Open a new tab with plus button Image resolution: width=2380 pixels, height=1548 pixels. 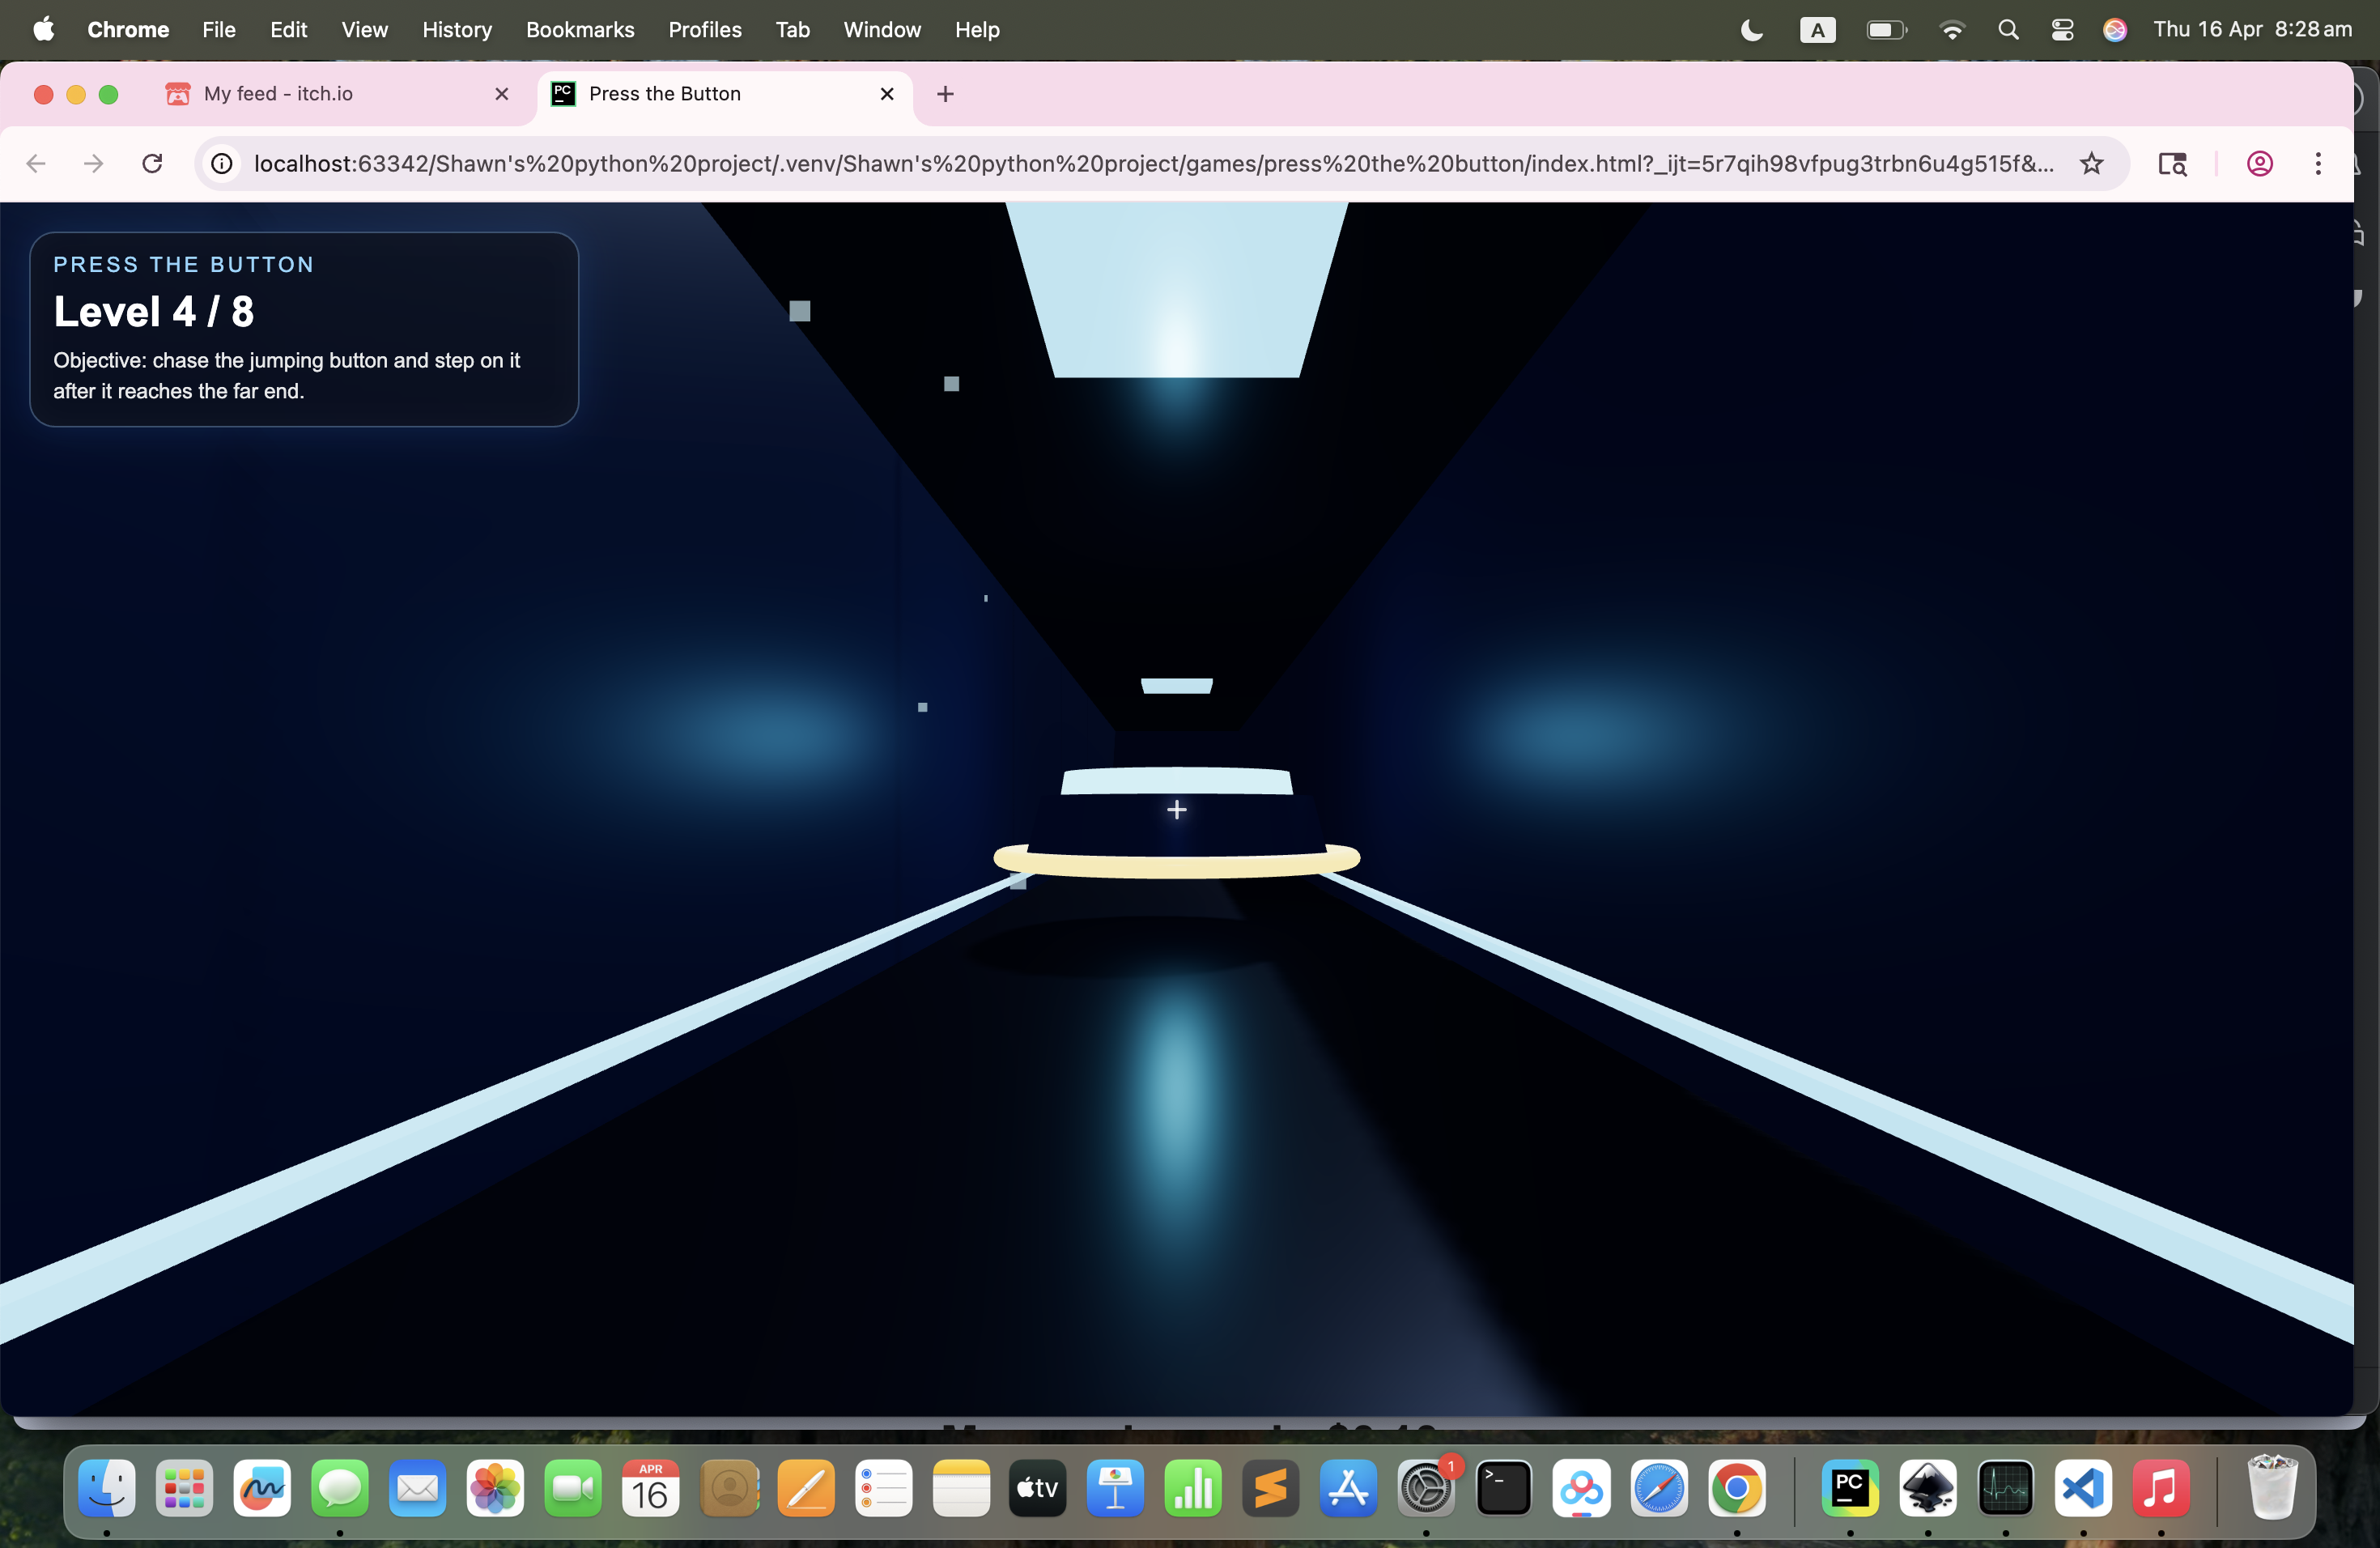pyautogui.click(x=945, y=94)
